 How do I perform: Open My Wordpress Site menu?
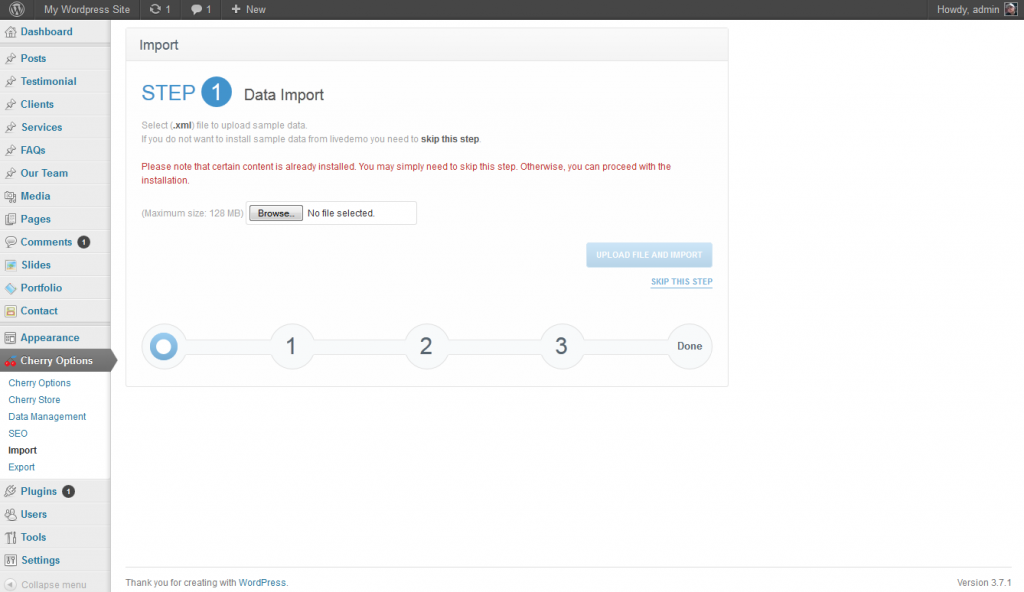click(87, 9)
